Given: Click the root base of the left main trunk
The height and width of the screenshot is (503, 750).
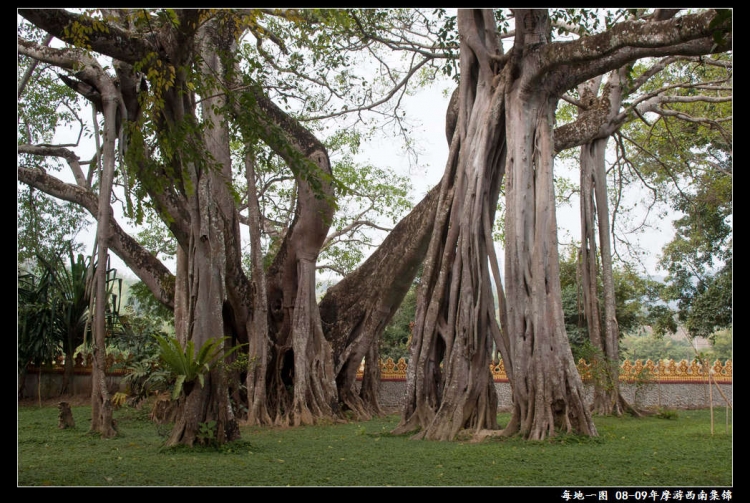Looking at the screenshot, I should tap(203, 421).
